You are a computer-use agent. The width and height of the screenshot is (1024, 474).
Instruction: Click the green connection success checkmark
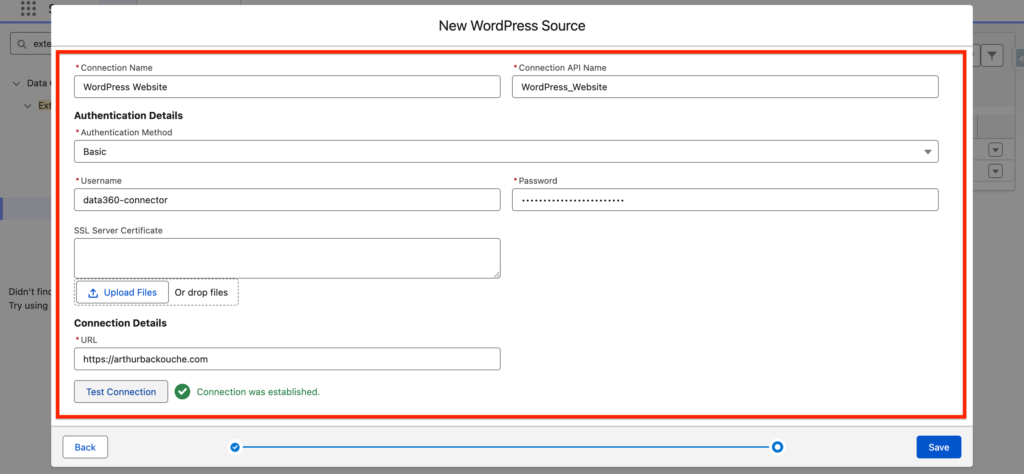pos(182,392)
